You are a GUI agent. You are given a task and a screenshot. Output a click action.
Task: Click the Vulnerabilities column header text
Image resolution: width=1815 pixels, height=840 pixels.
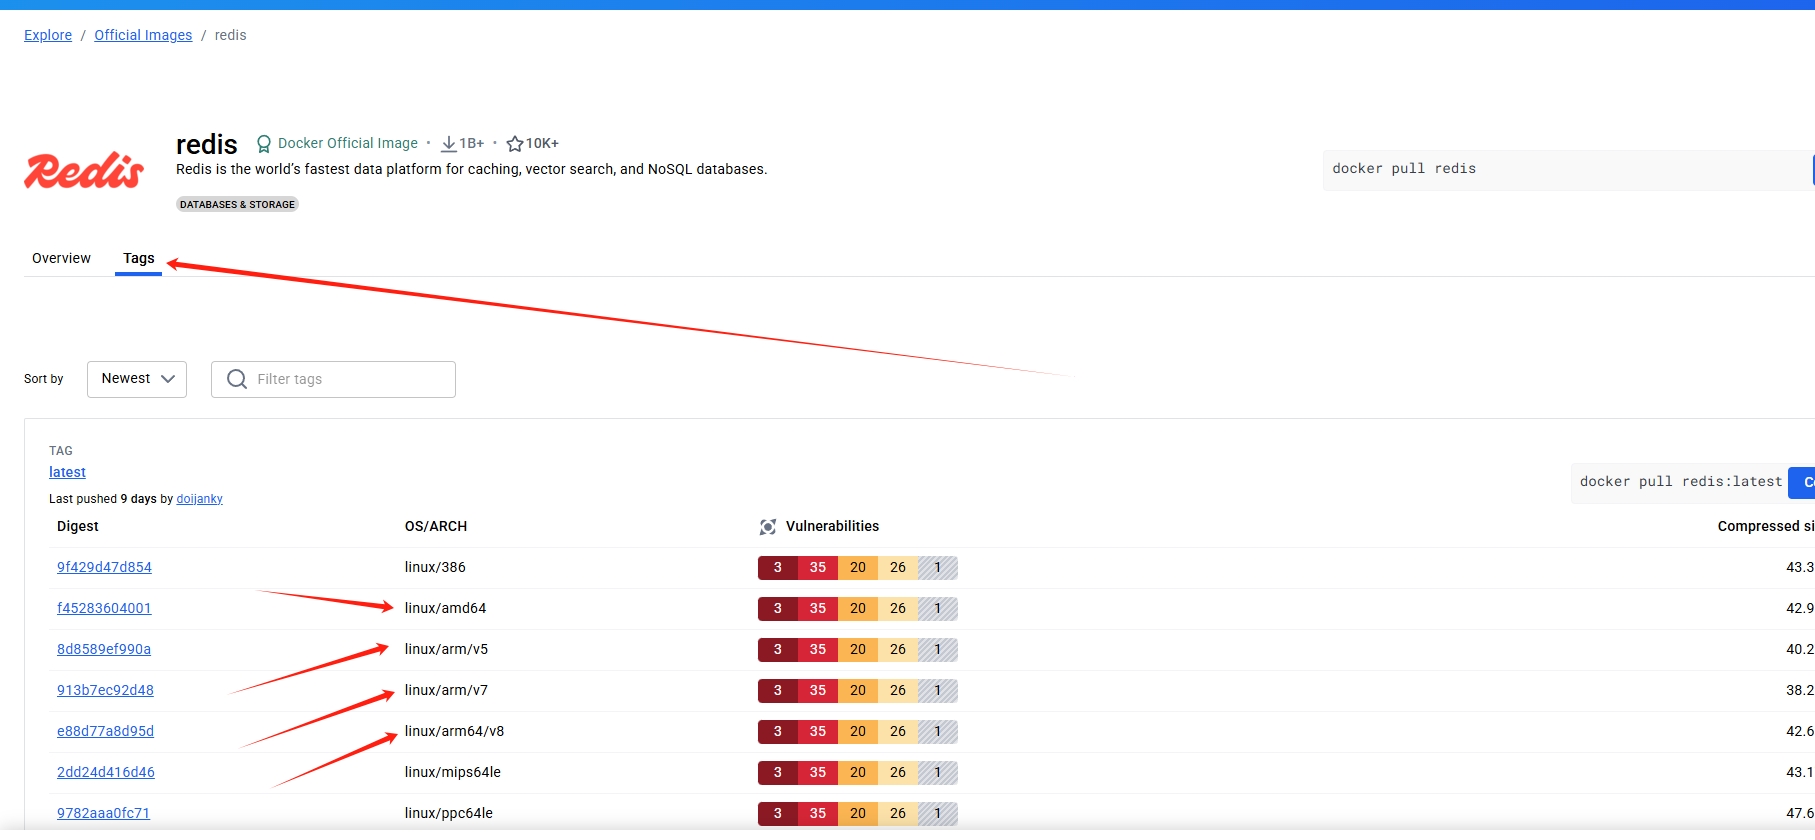click(x=832, y=526)
